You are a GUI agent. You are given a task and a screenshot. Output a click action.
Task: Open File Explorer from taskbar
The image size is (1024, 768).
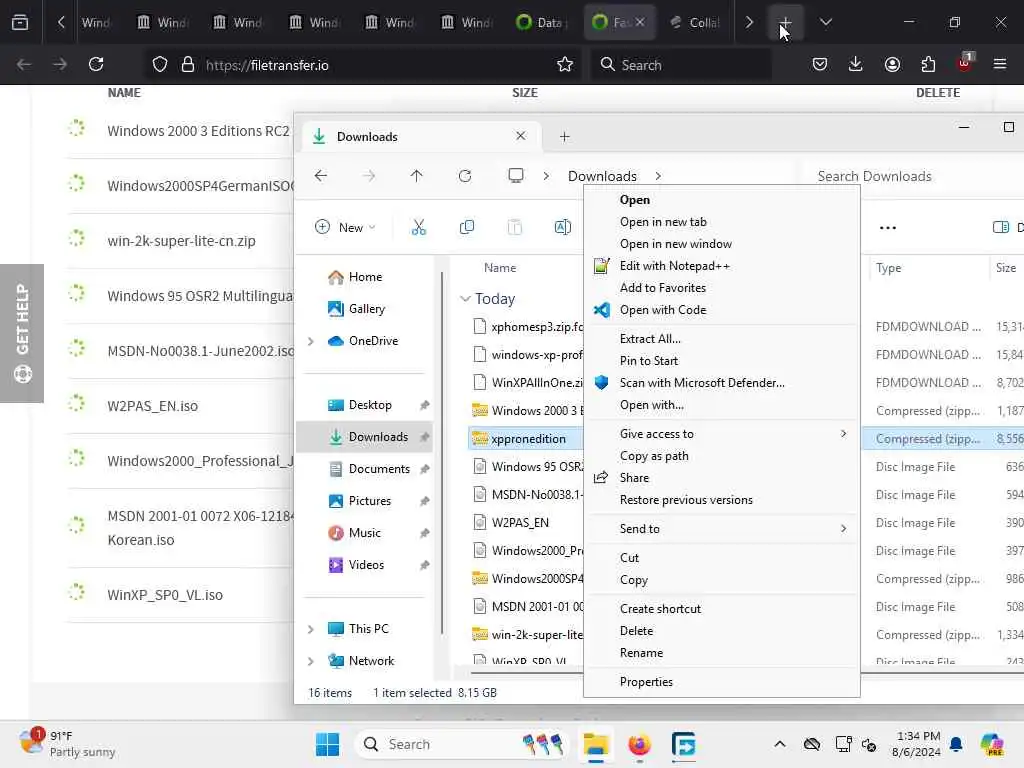point(596,744)
